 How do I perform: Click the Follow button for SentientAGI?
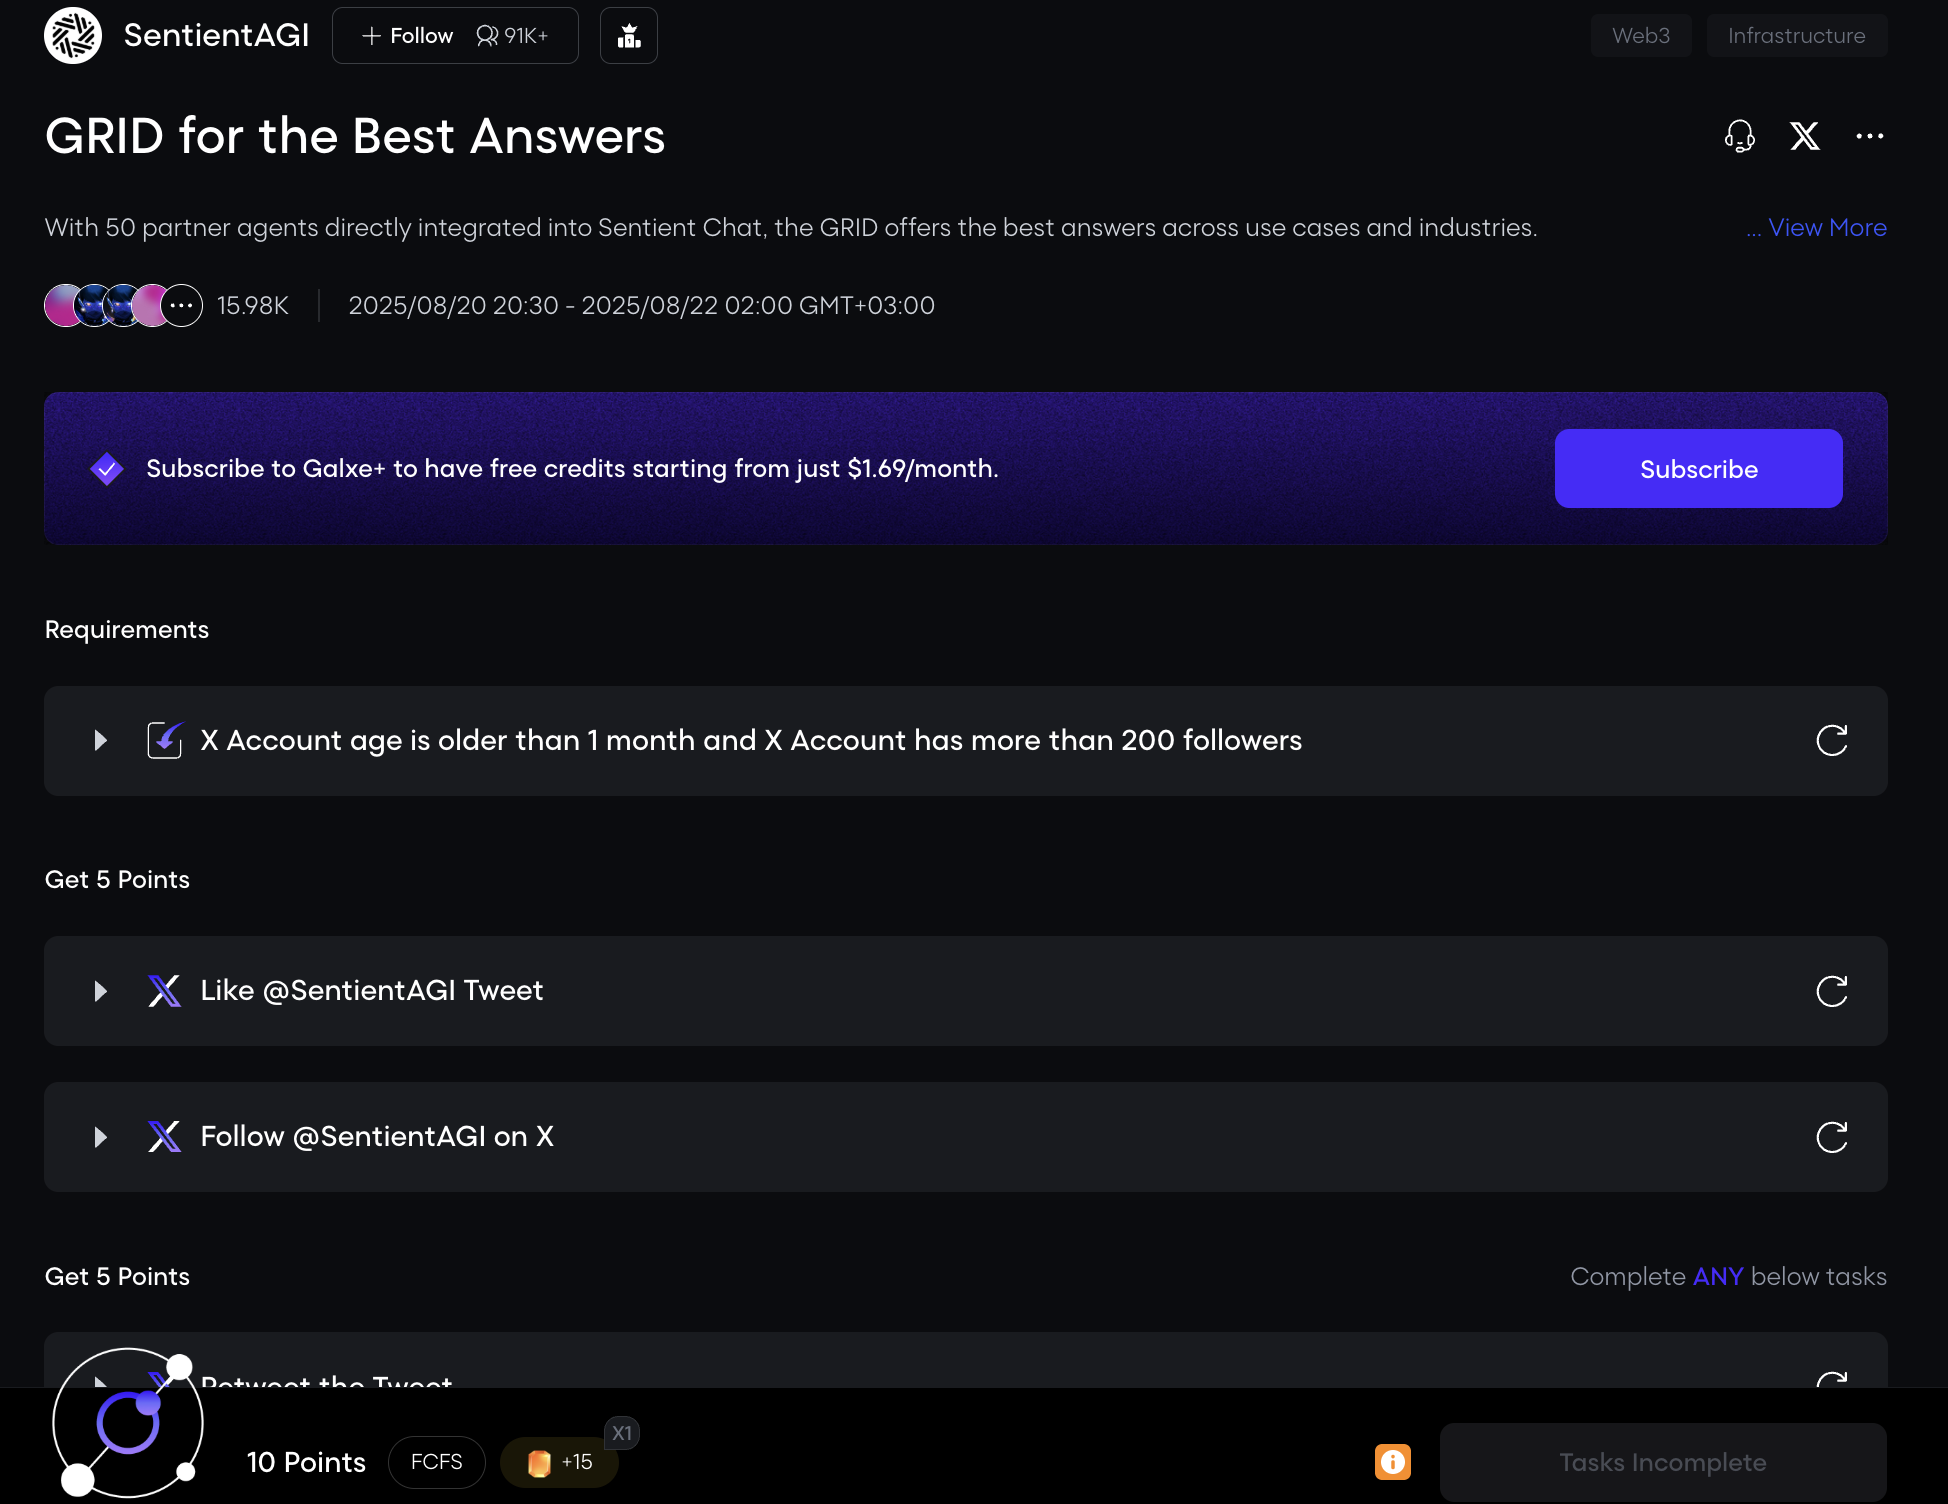408,36
